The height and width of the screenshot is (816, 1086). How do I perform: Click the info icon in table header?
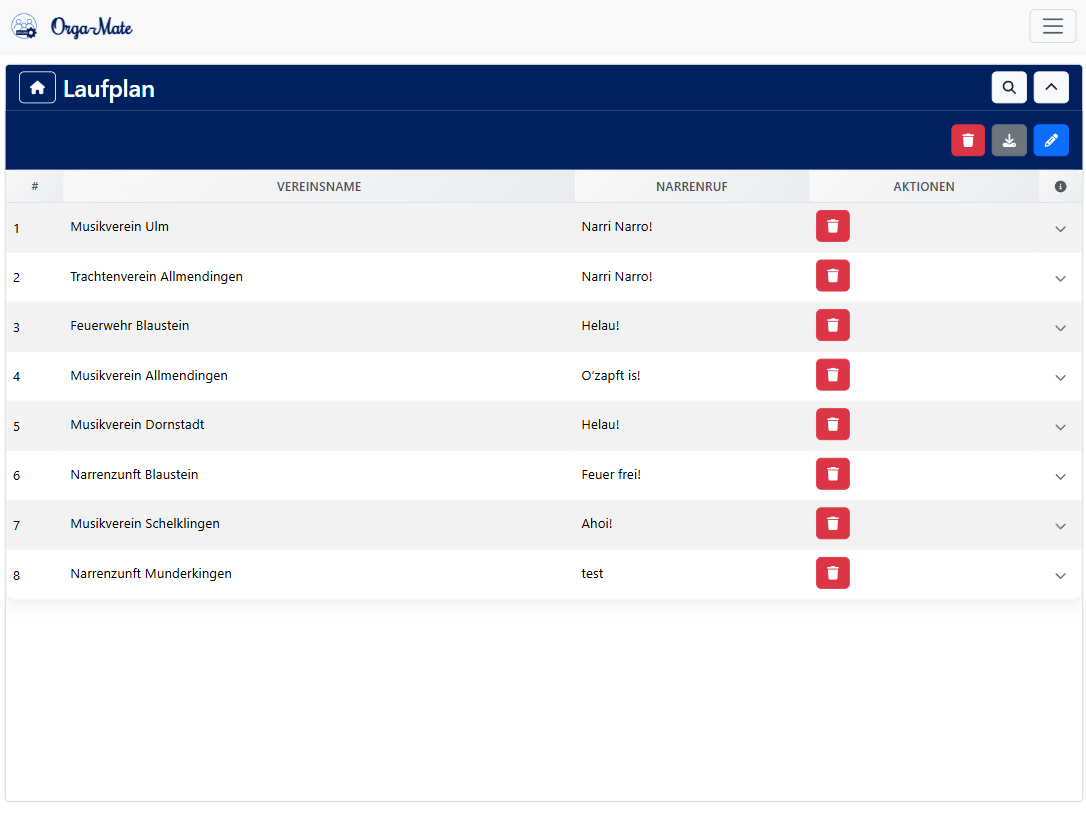1060,187
